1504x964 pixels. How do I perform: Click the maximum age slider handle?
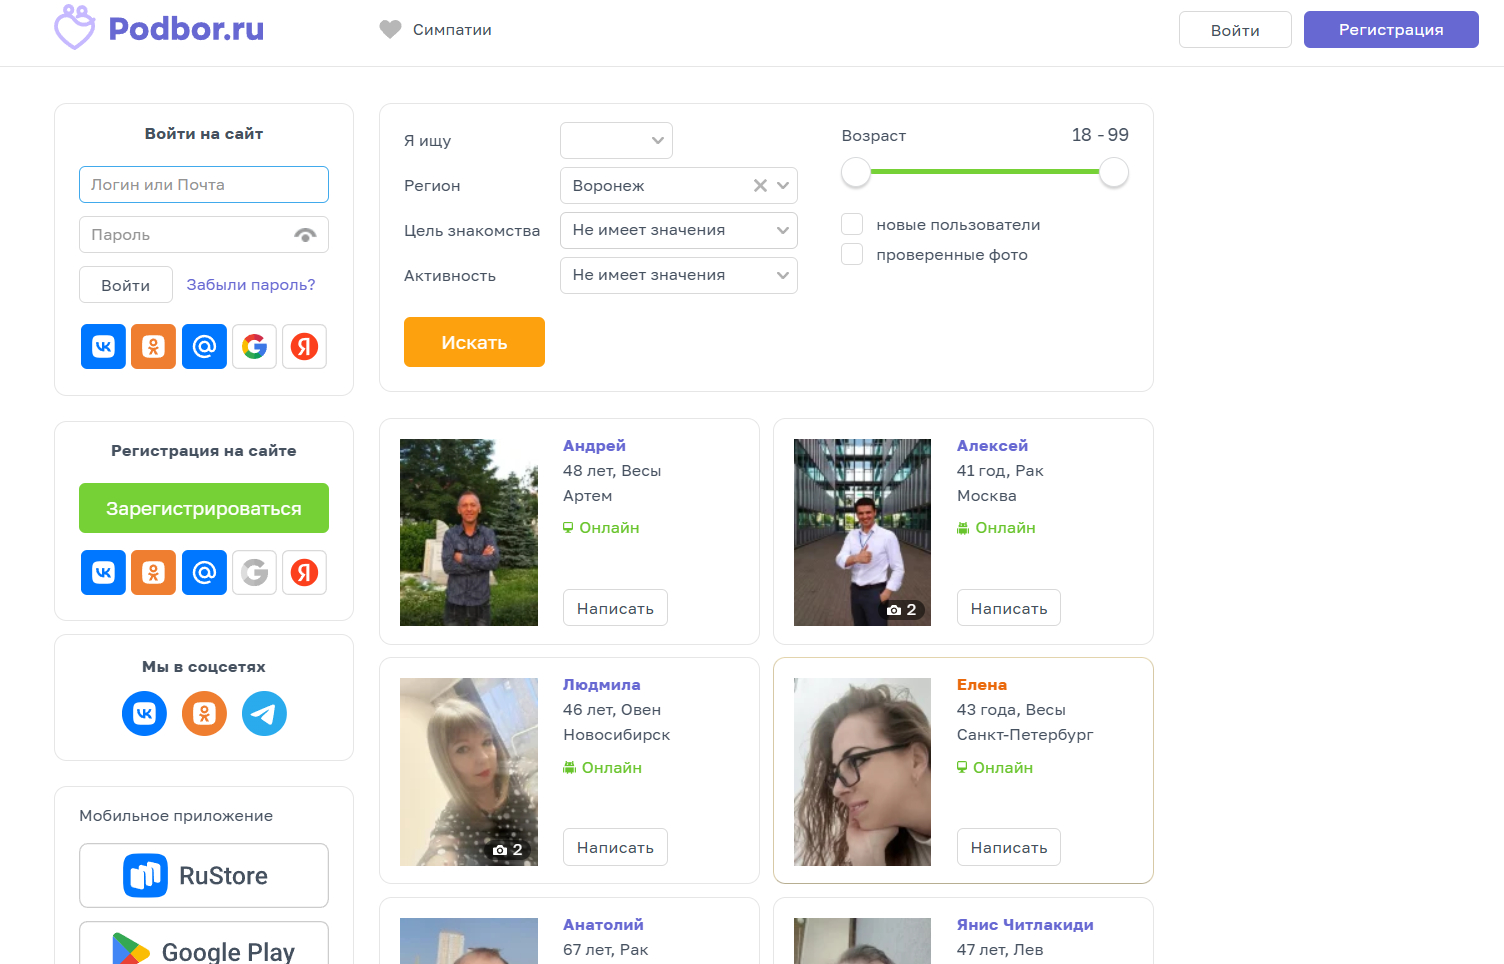pos(1114,172)
